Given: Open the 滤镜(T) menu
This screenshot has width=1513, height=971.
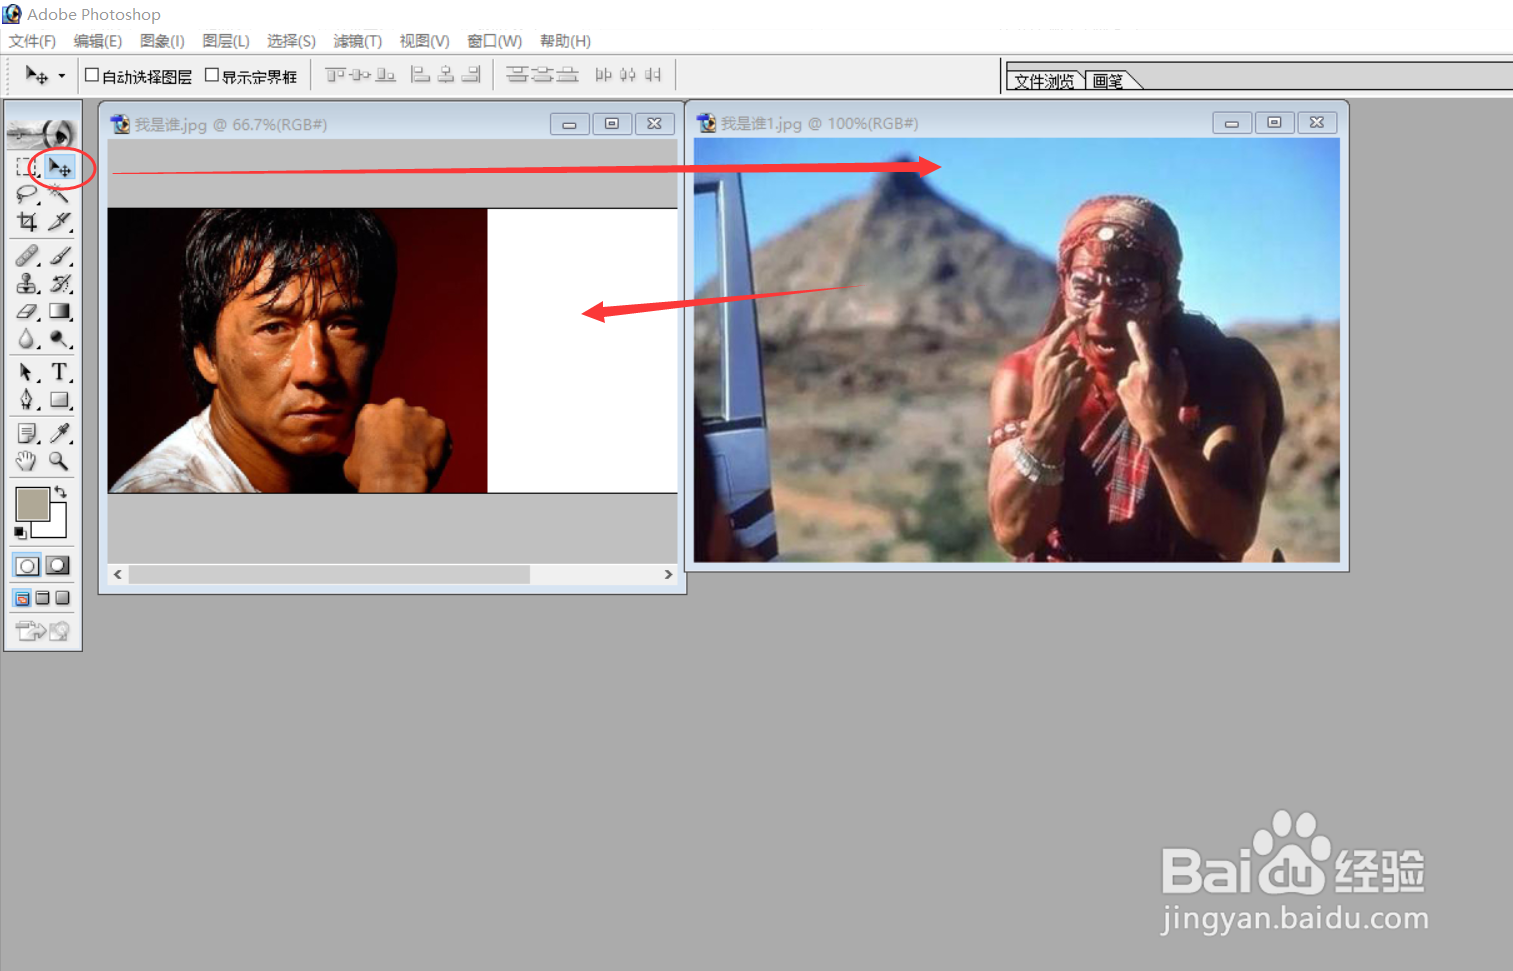Looking at the screenshot, I should (x=358, y=41).
